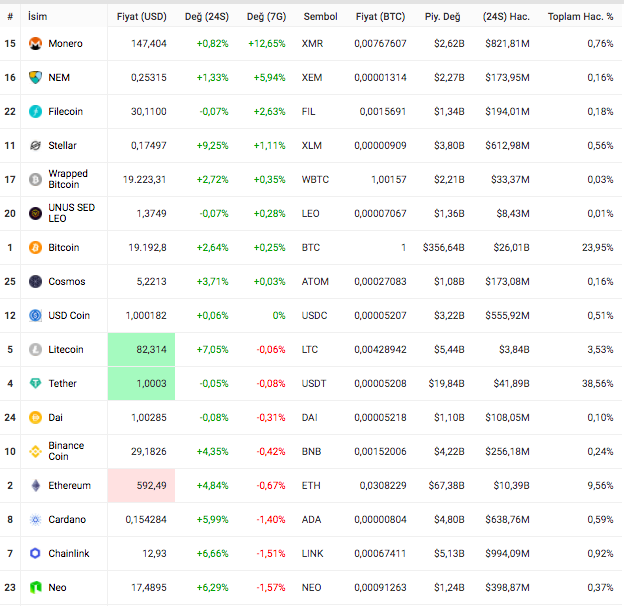Click the Cosmos coin logo icon
Viewport: 624px width, 606px height.
35,281
